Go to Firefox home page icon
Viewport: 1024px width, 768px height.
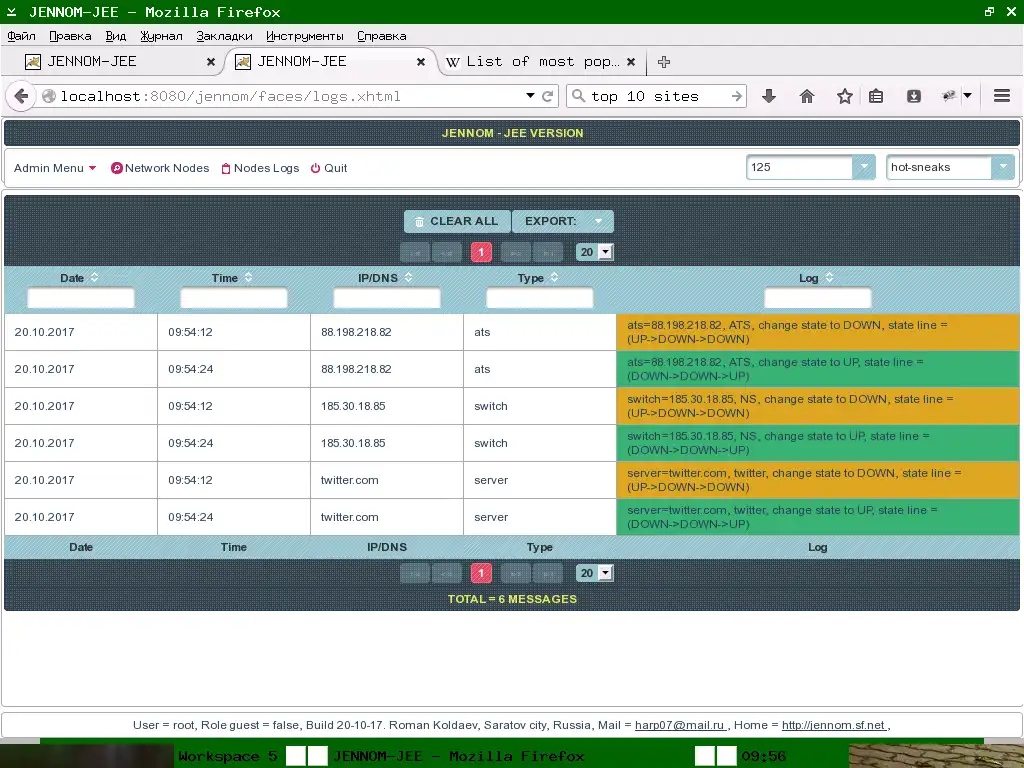pos(807,97)
